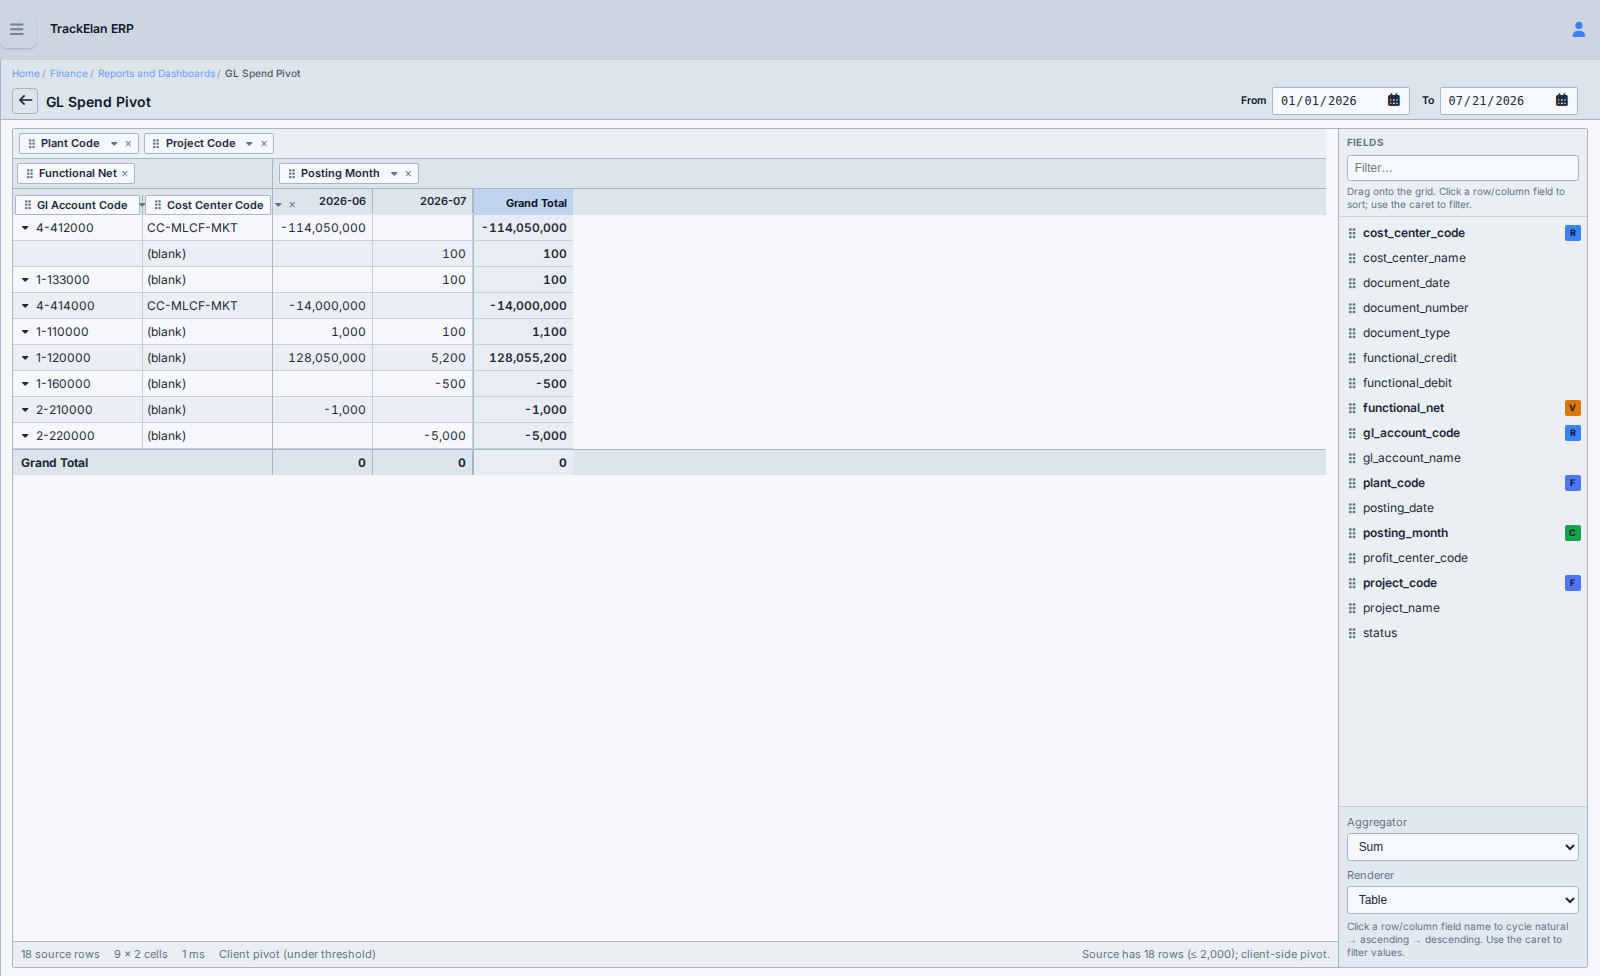This screenshot has height=976, width=1600.
Task: Click CC-MLCF-MKT in the 4-414000 row
Action: coord(192,306)
